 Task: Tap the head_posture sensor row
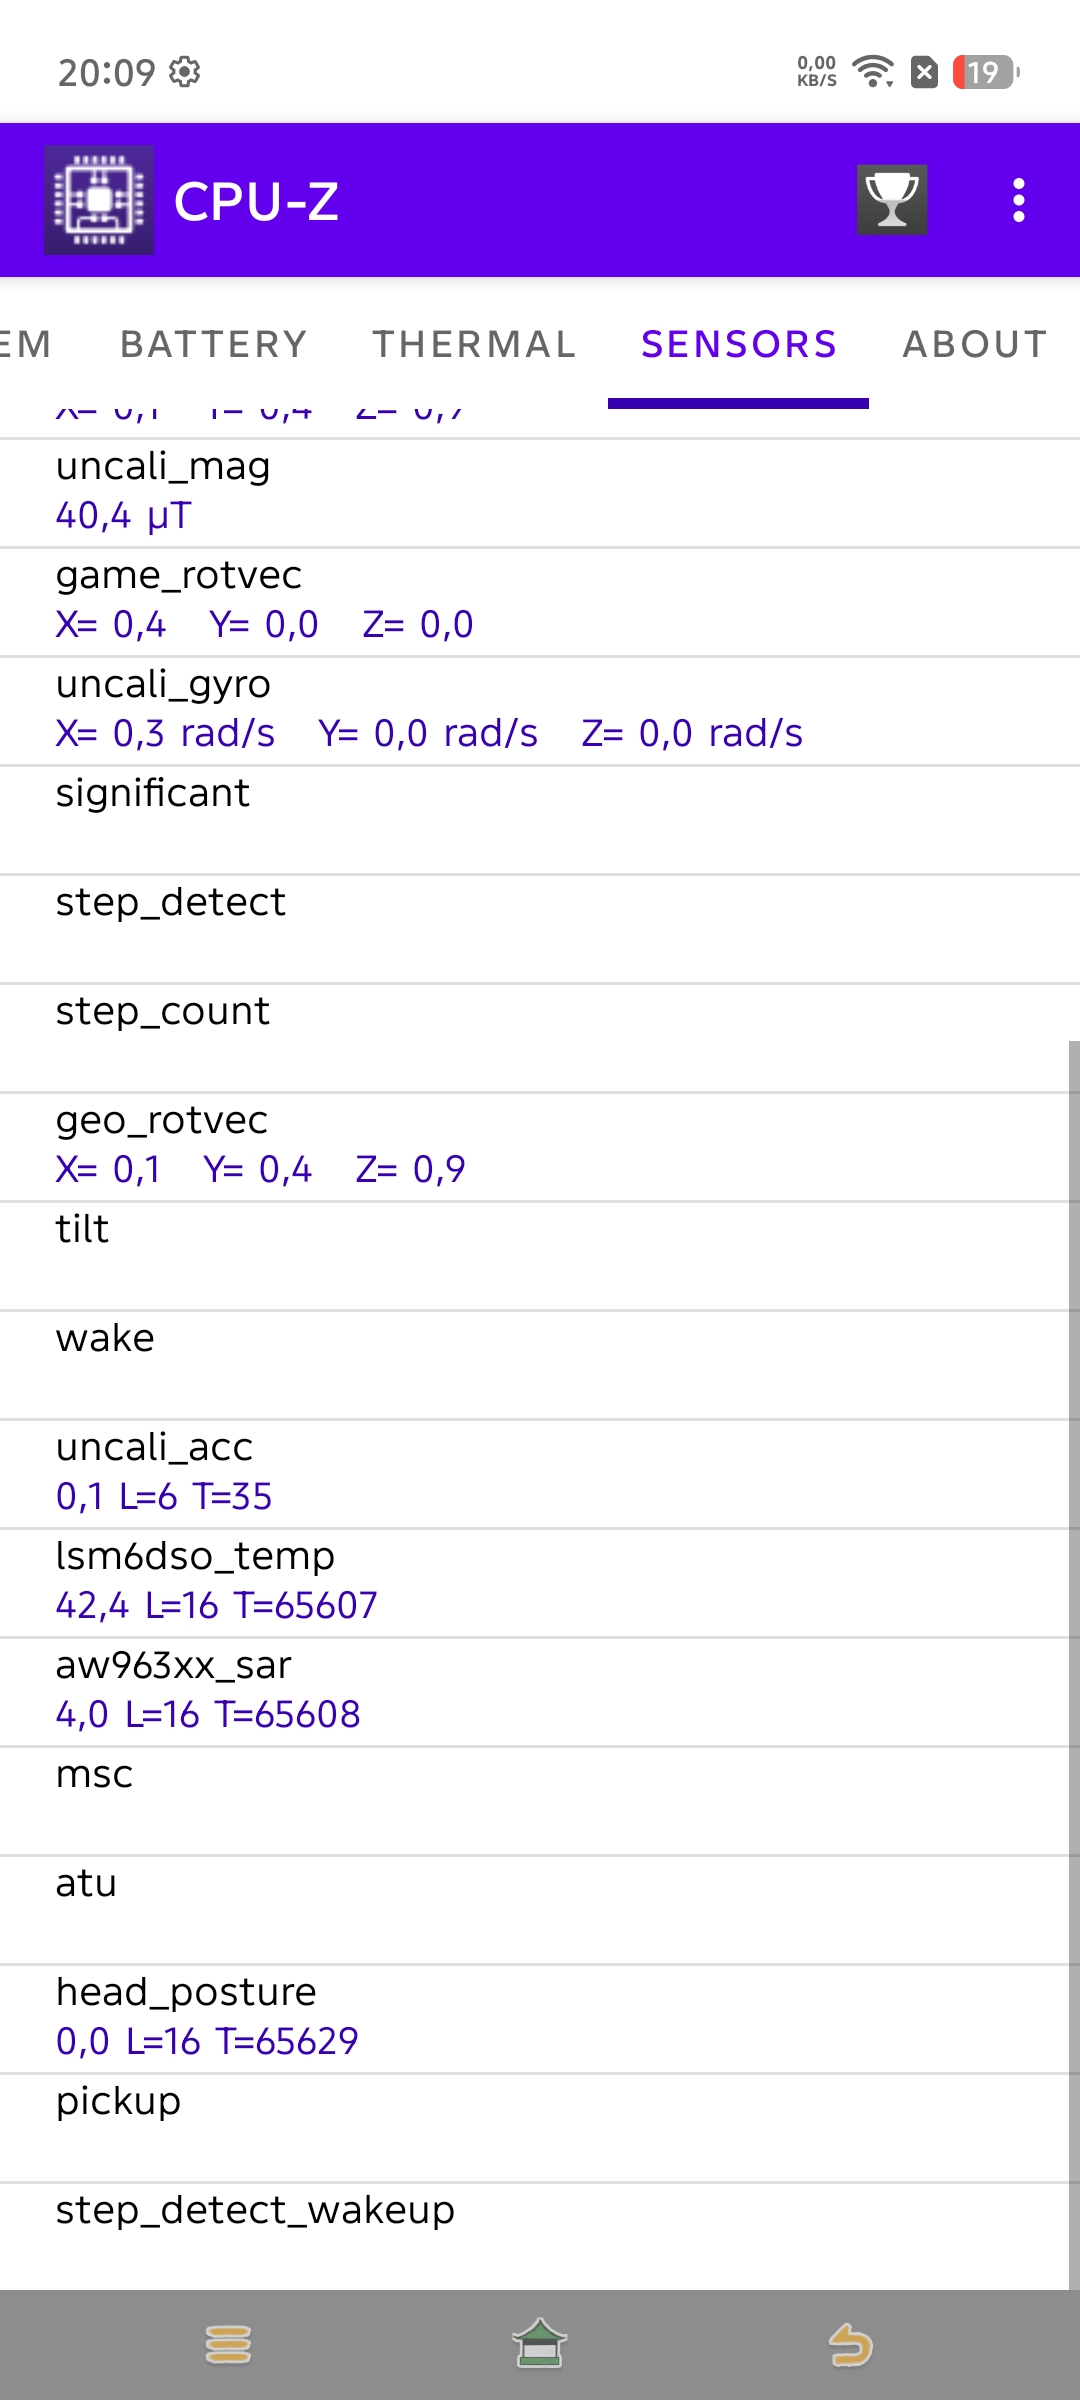(540, 2018)
